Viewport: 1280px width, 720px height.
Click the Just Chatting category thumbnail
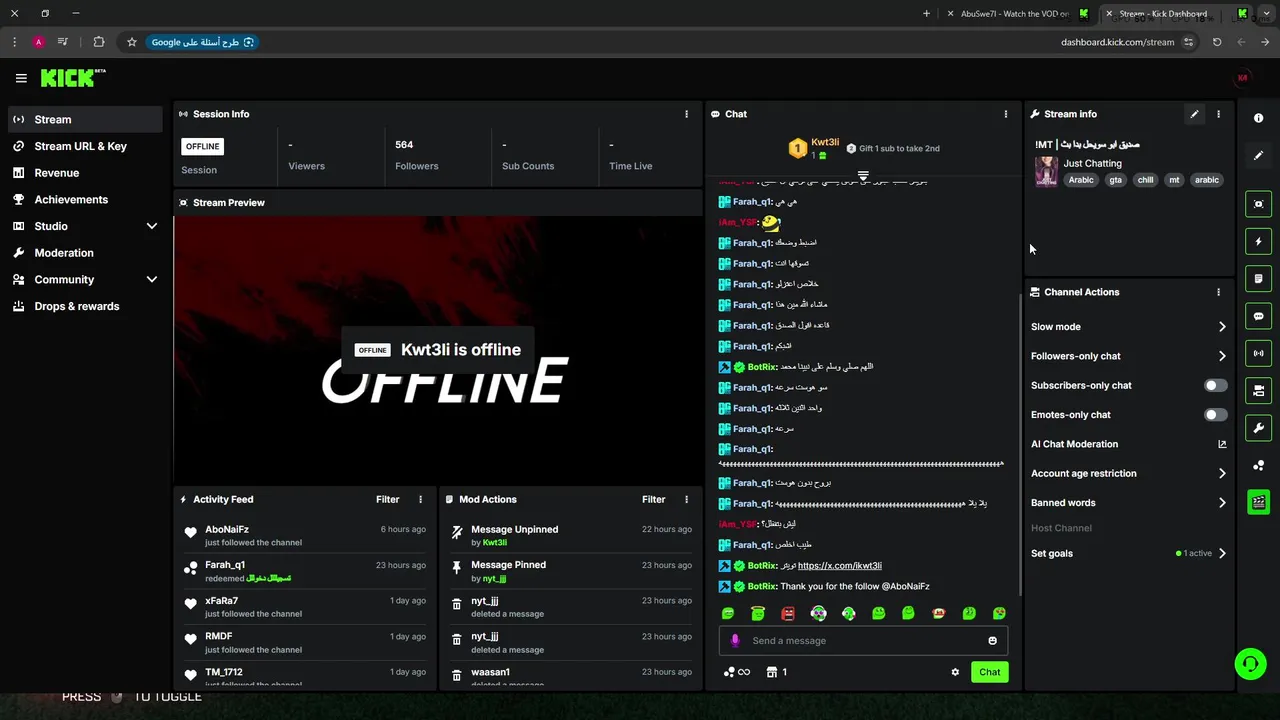pyautogui.click(x=1046, y=171)
